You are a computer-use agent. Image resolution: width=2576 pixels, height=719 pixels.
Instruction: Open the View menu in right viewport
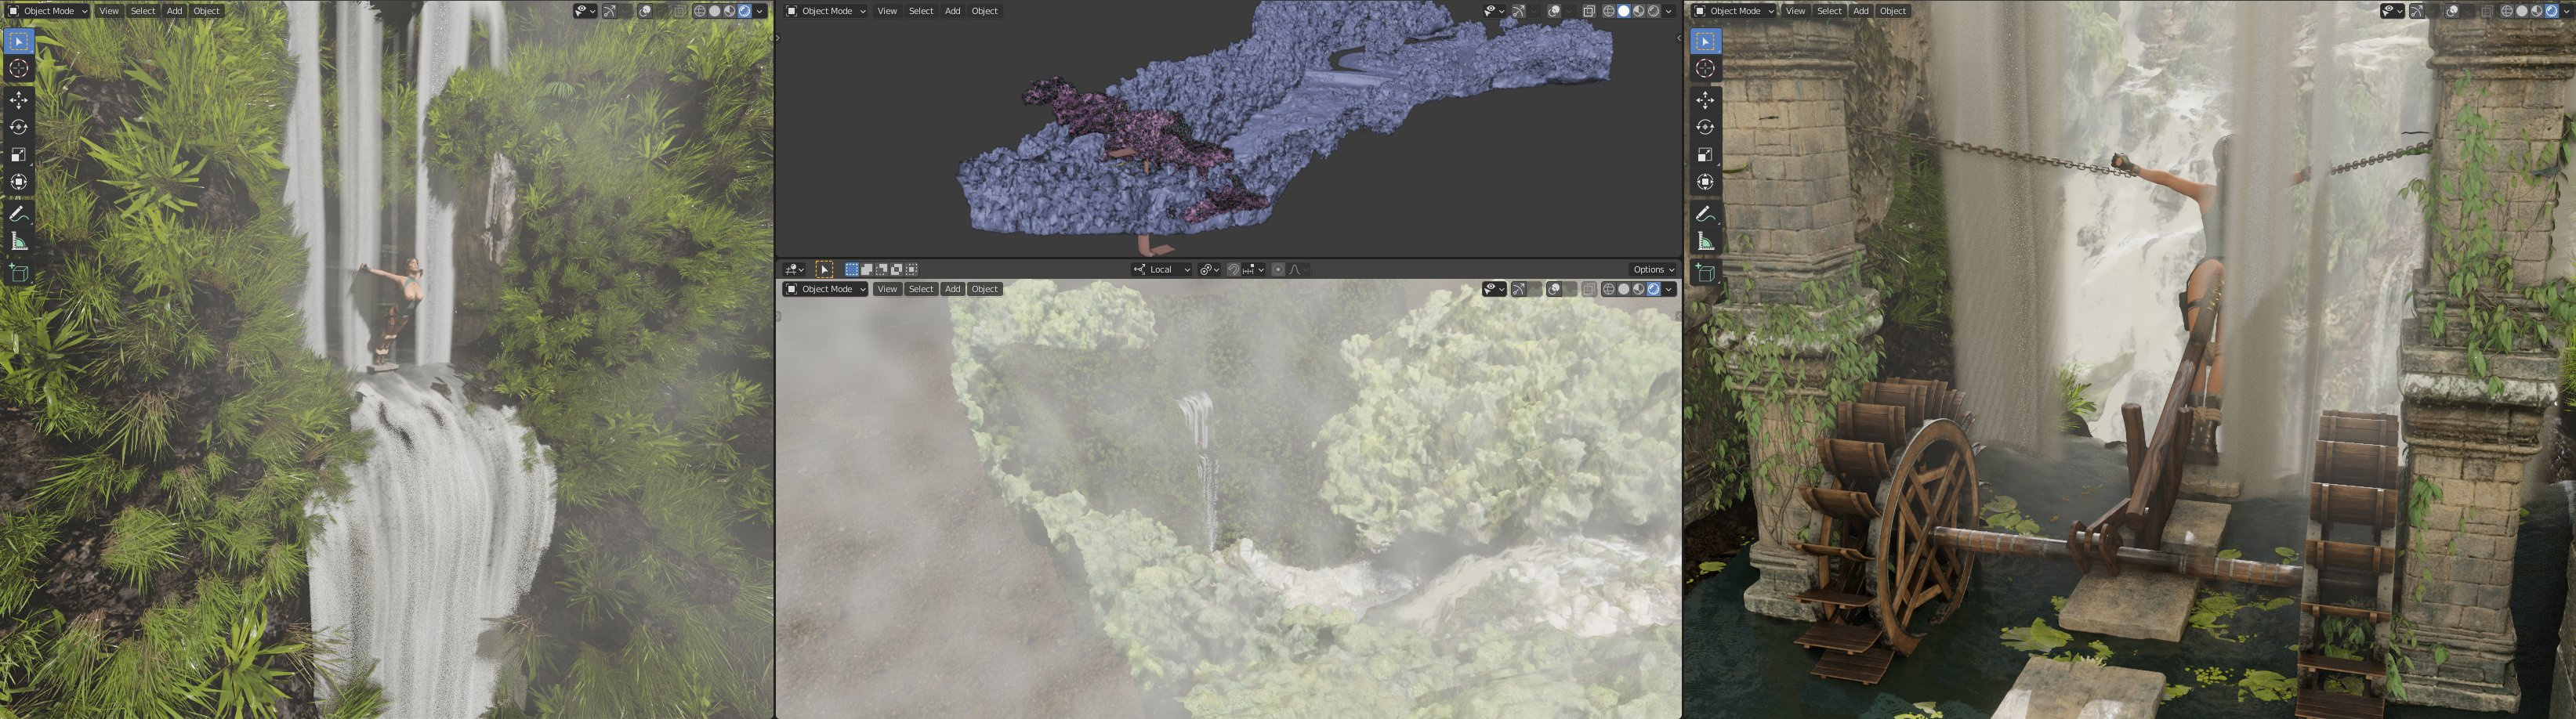(1795, 11)
